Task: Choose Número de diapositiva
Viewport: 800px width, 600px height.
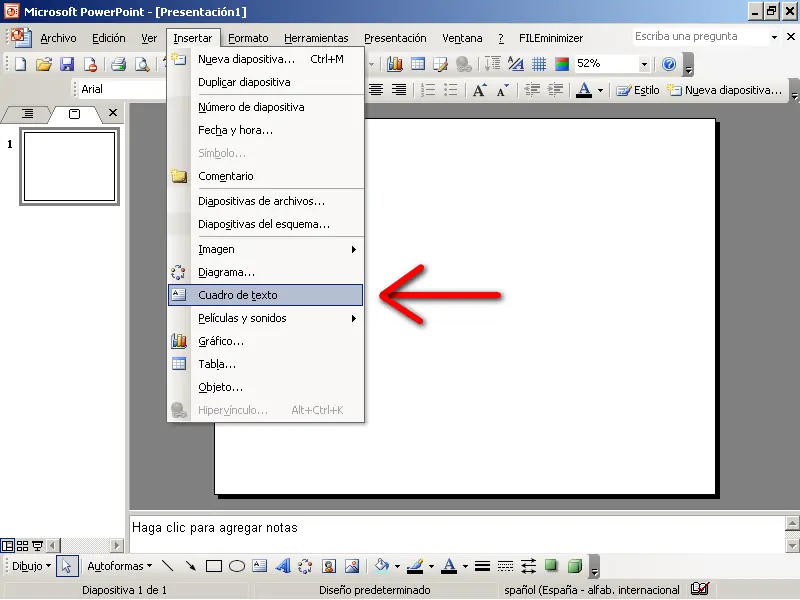Action: click(265, 107)
